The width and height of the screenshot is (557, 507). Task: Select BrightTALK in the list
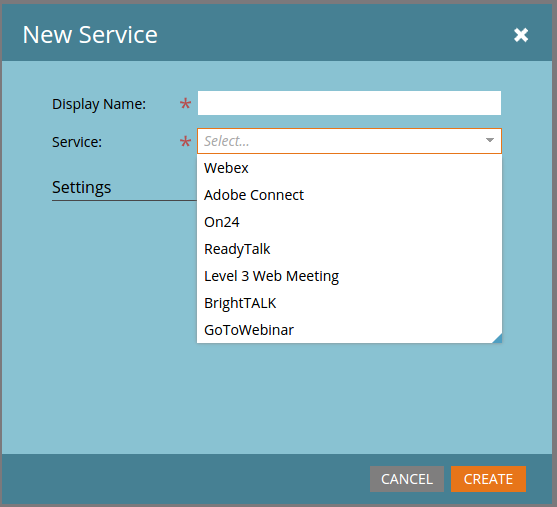coord(349,303)
